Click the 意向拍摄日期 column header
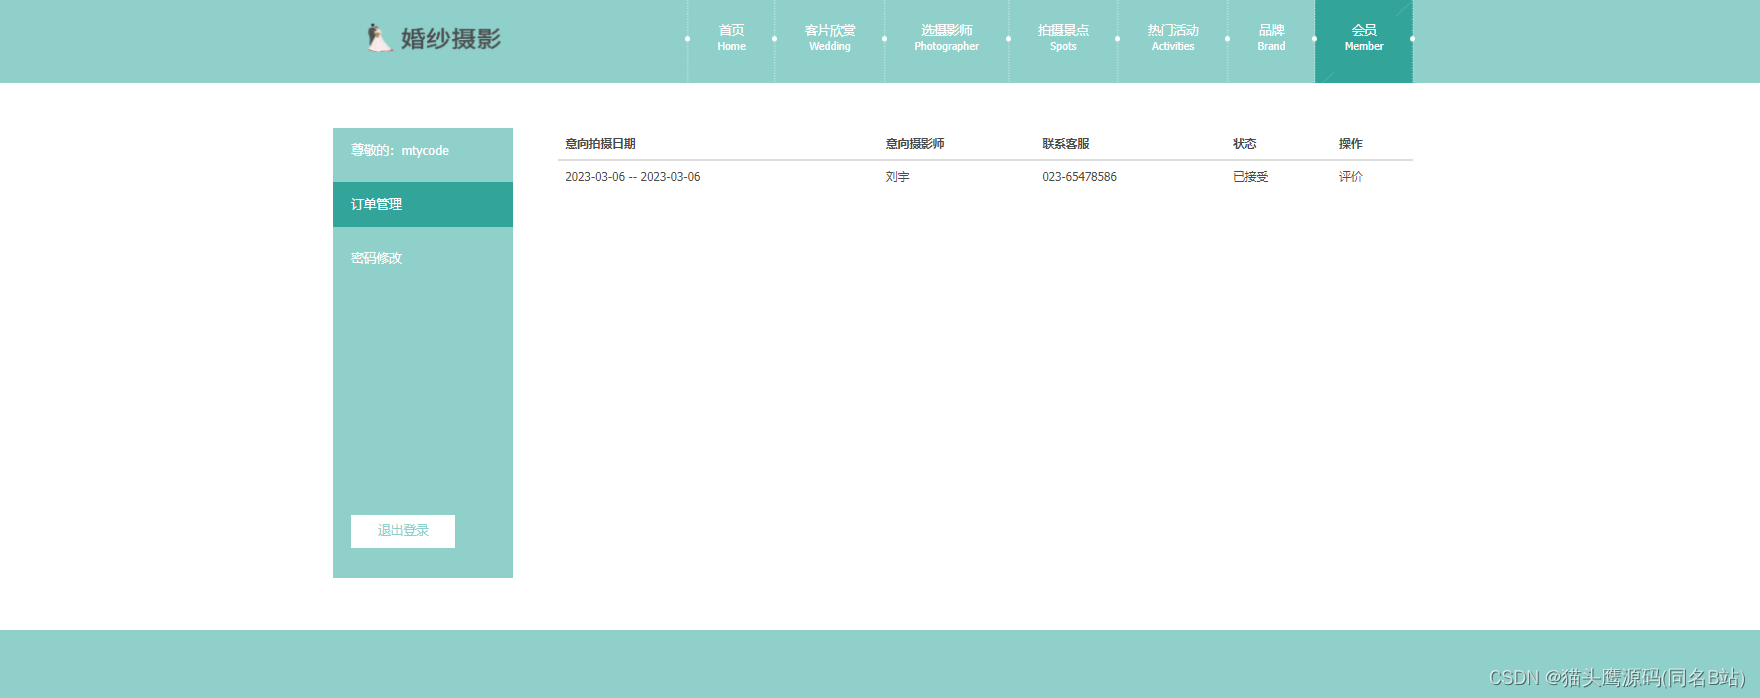The width and height of the screenshot is (1760, 698). (x=600, y=144)
